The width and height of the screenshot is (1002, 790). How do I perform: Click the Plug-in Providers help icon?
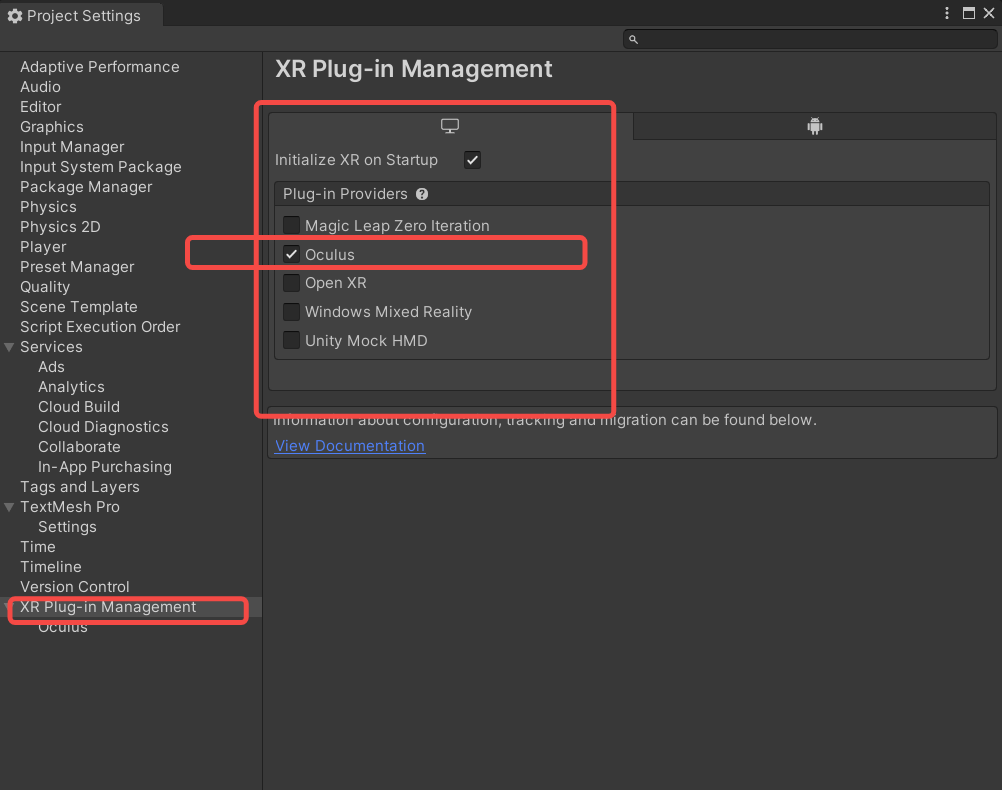pos(422,194)
